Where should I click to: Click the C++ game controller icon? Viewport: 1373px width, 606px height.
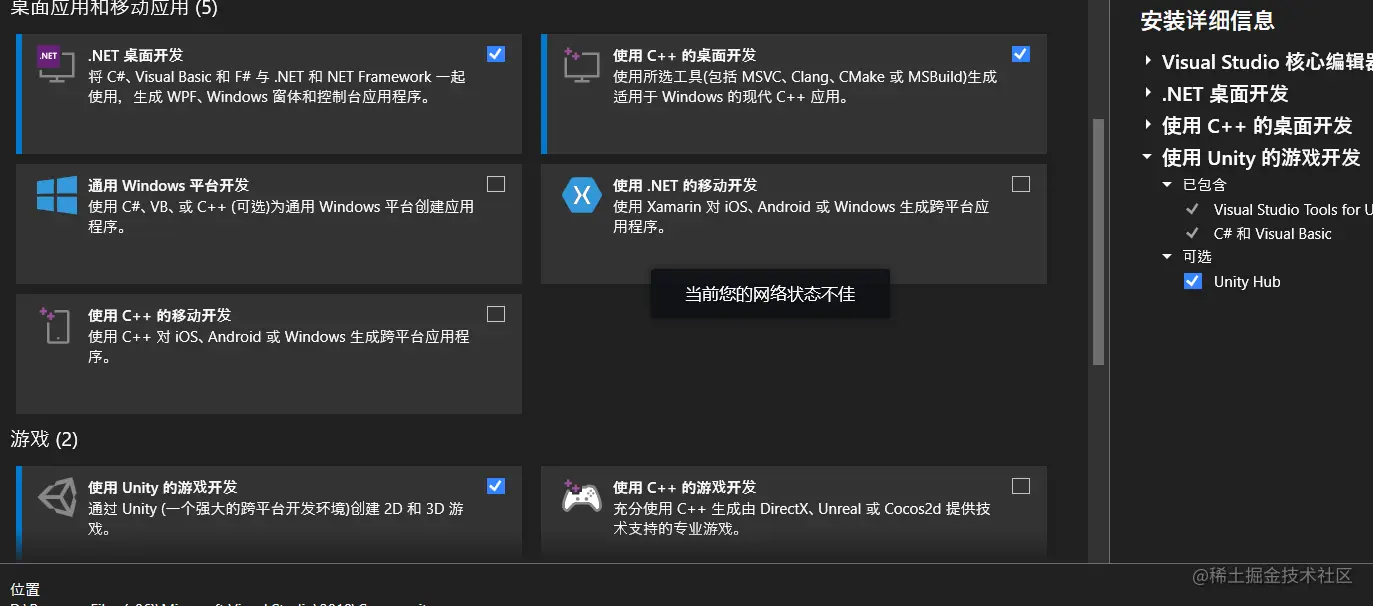581,495
